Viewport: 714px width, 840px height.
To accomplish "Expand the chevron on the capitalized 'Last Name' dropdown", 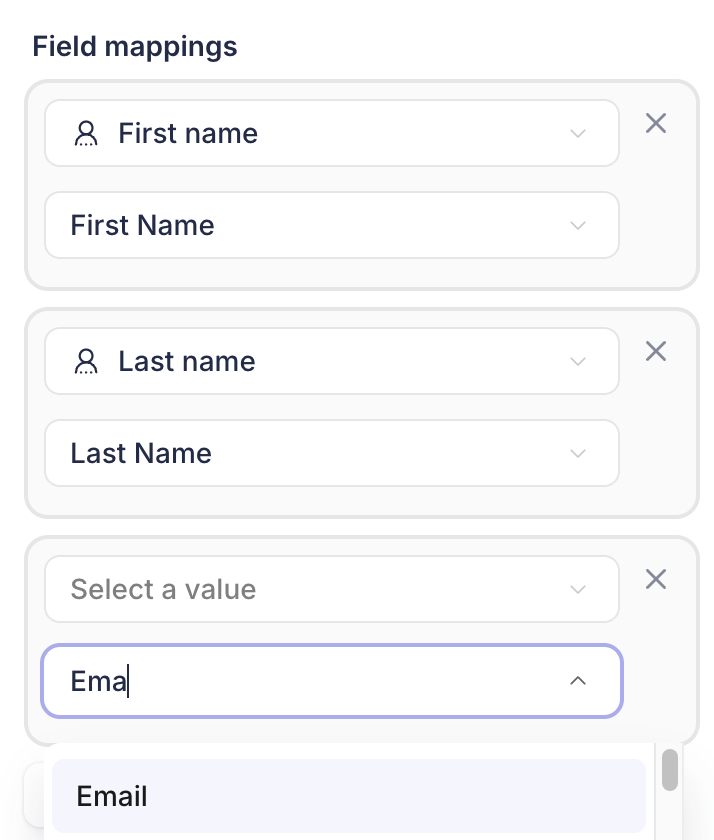I will click(x=577, y=454).
